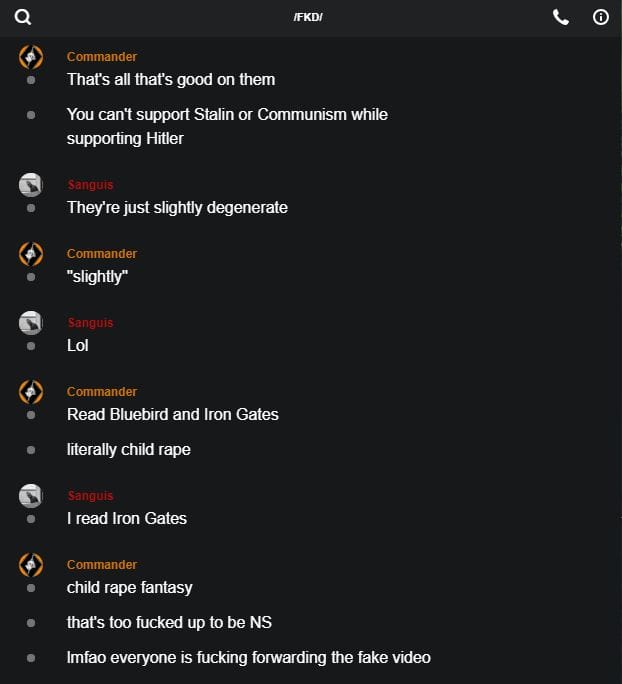Open the Commander username above "That's all that's good"

tap(102, 57)
